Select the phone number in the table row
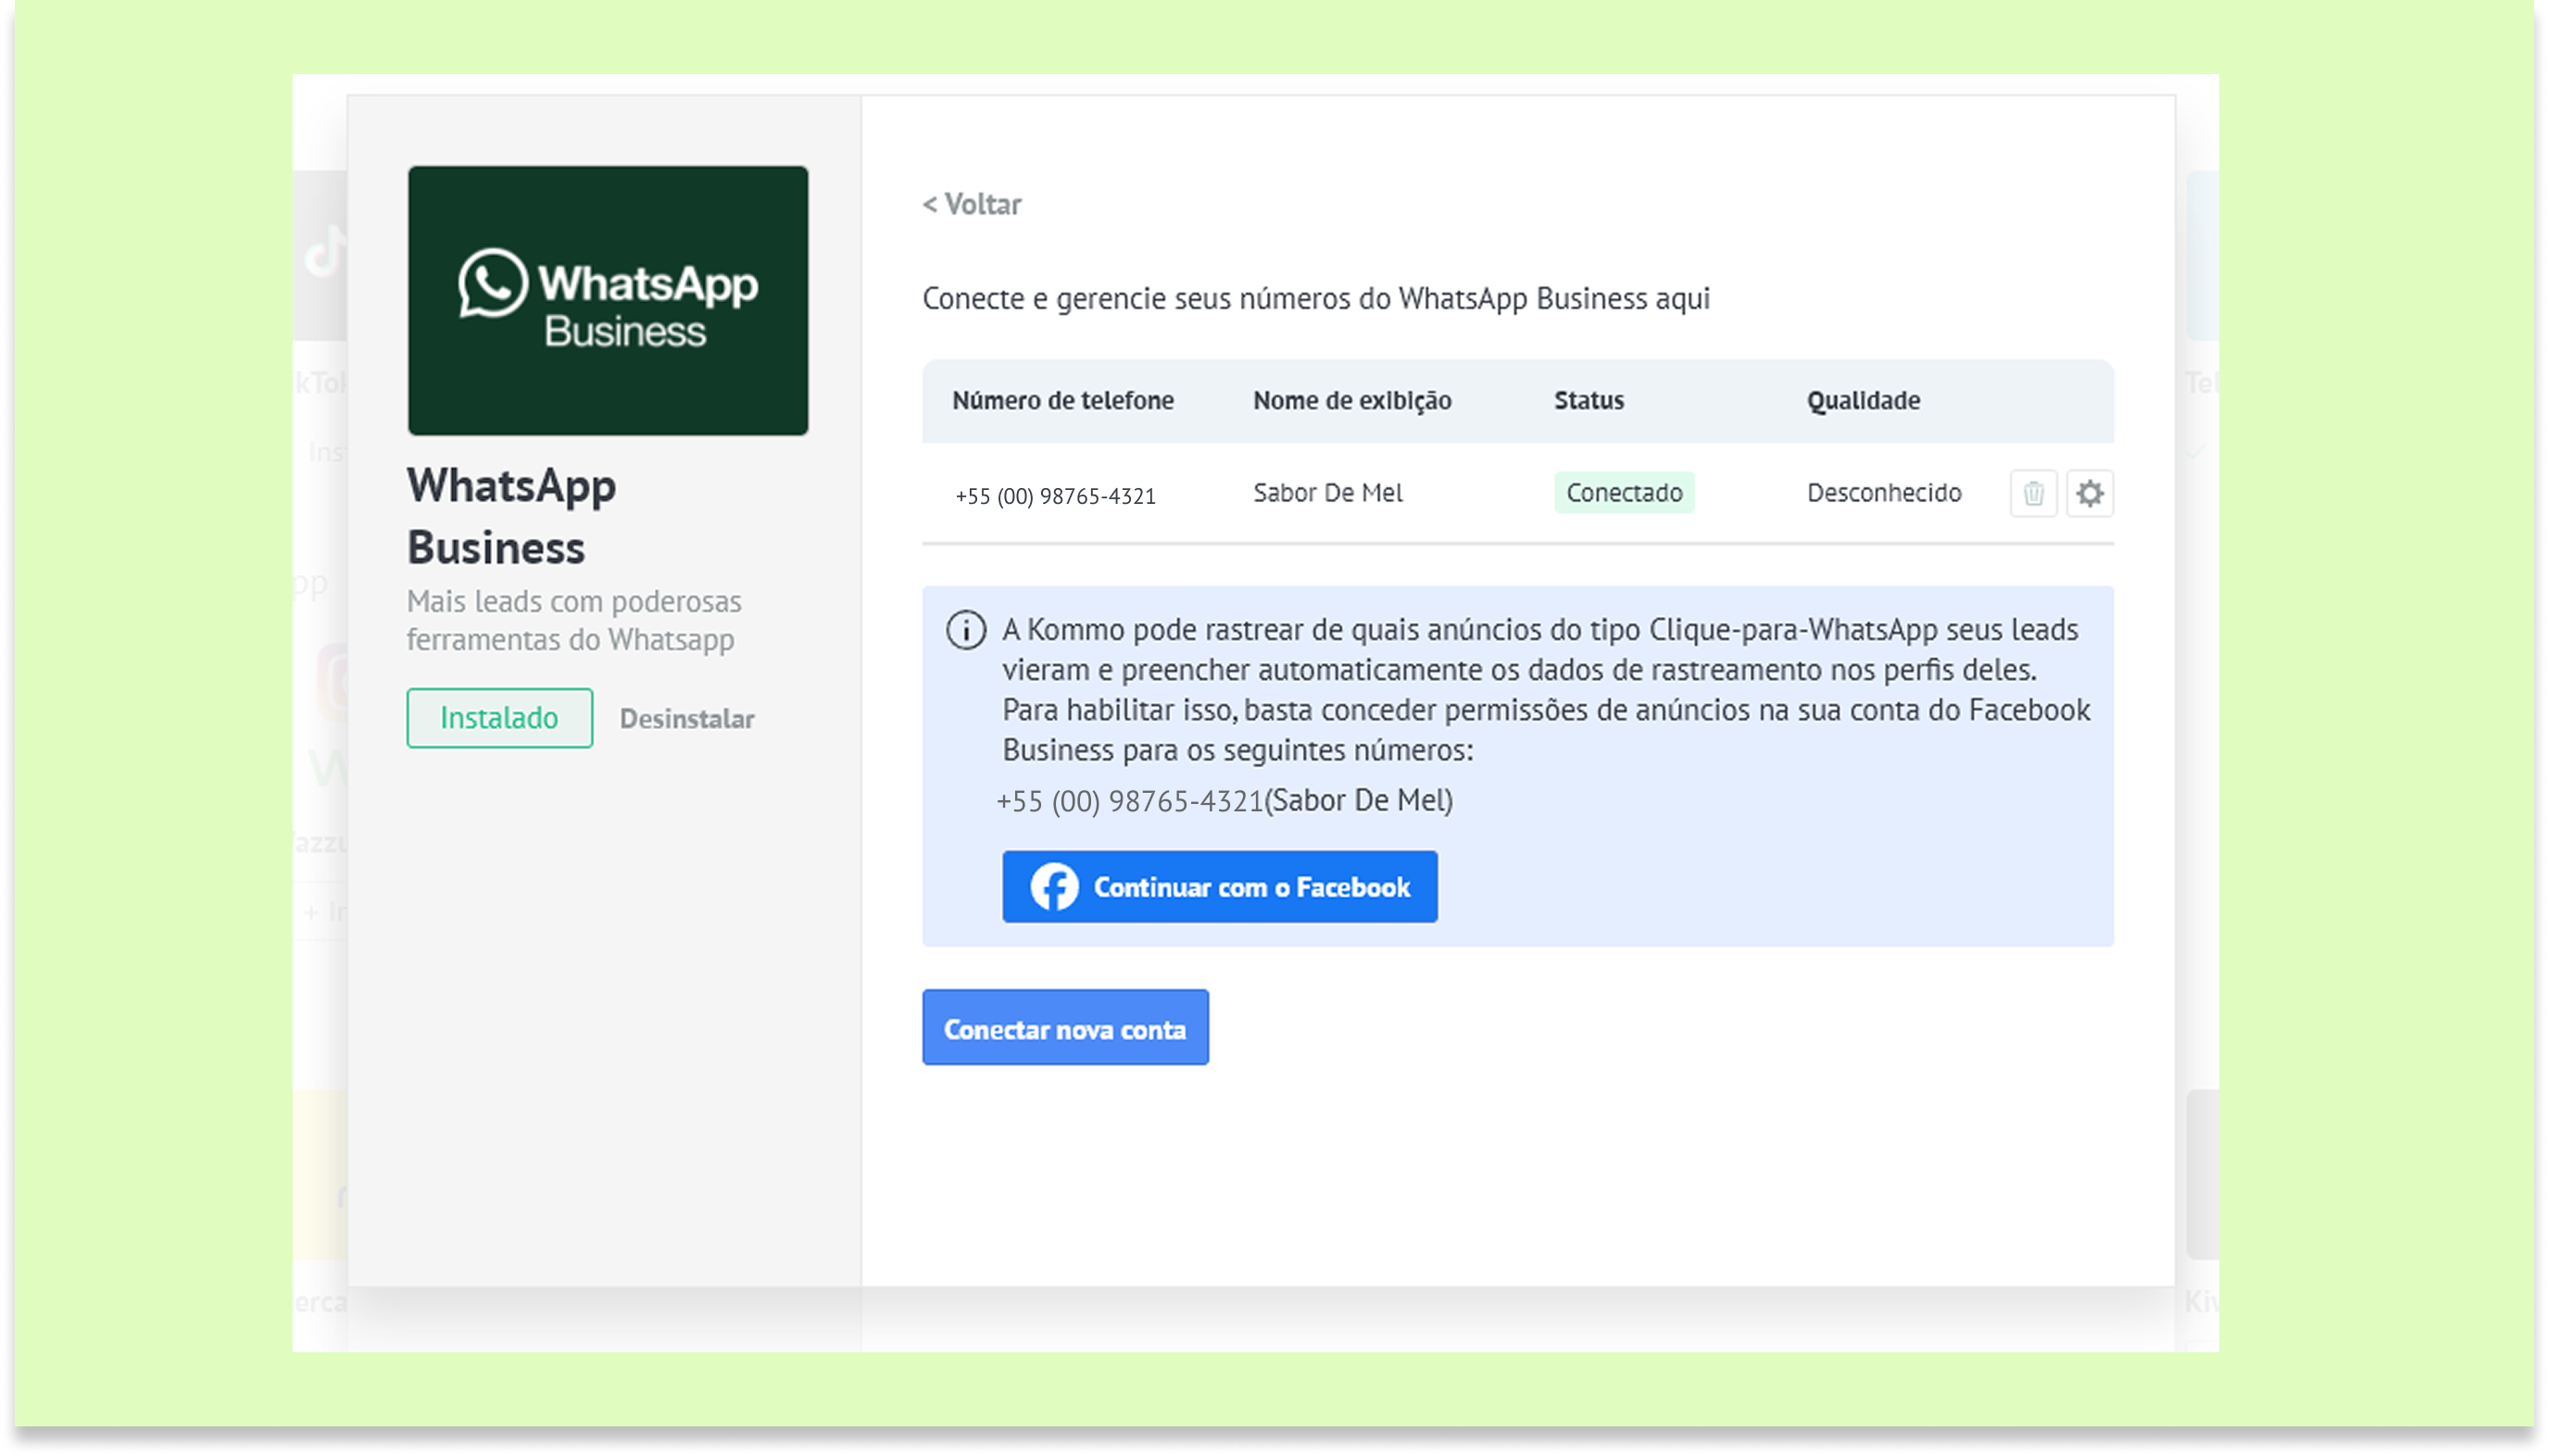The width and height of the screenshot is (2549, 1456). click(x=1055, y=496)
